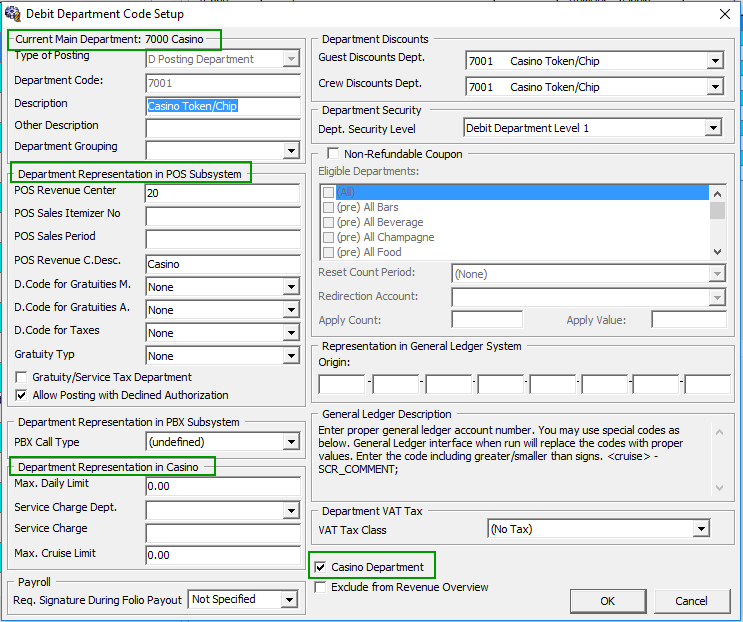Click the Description field with Casino Token/Chip
The width and height of the screenshot is (743, 622).
223,106
